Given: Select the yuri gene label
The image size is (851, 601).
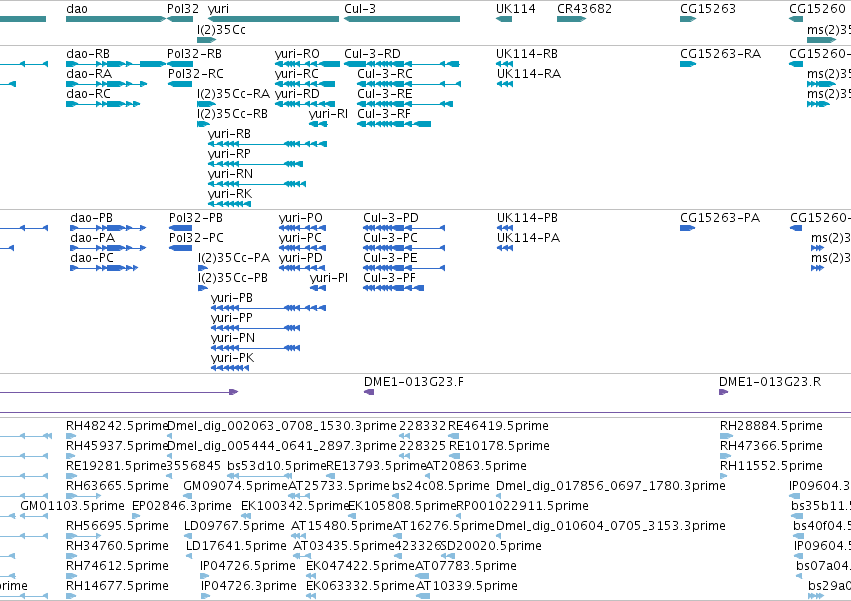Looking at the screenshot, I should [218, 9].
